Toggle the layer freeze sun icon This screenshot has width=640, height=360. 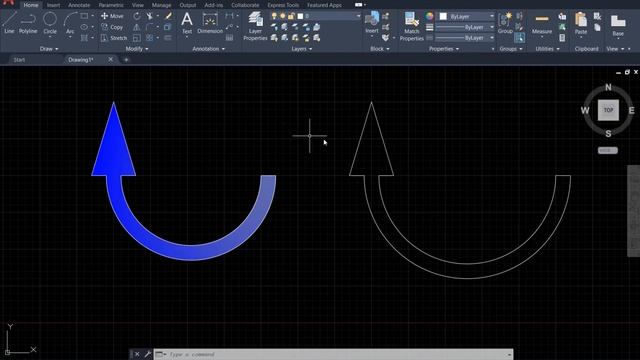point(282,16)
